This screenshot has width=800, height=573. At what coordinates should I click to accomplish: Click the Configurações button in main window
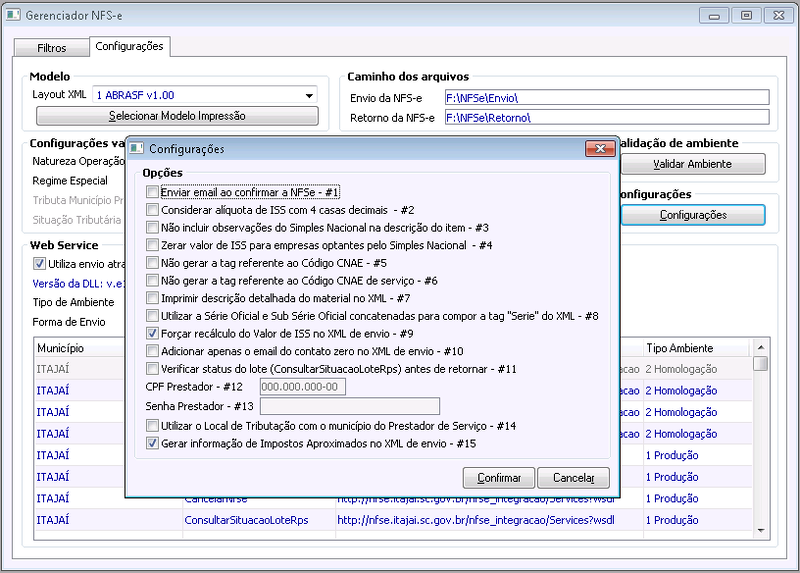(x=693, y=215)
